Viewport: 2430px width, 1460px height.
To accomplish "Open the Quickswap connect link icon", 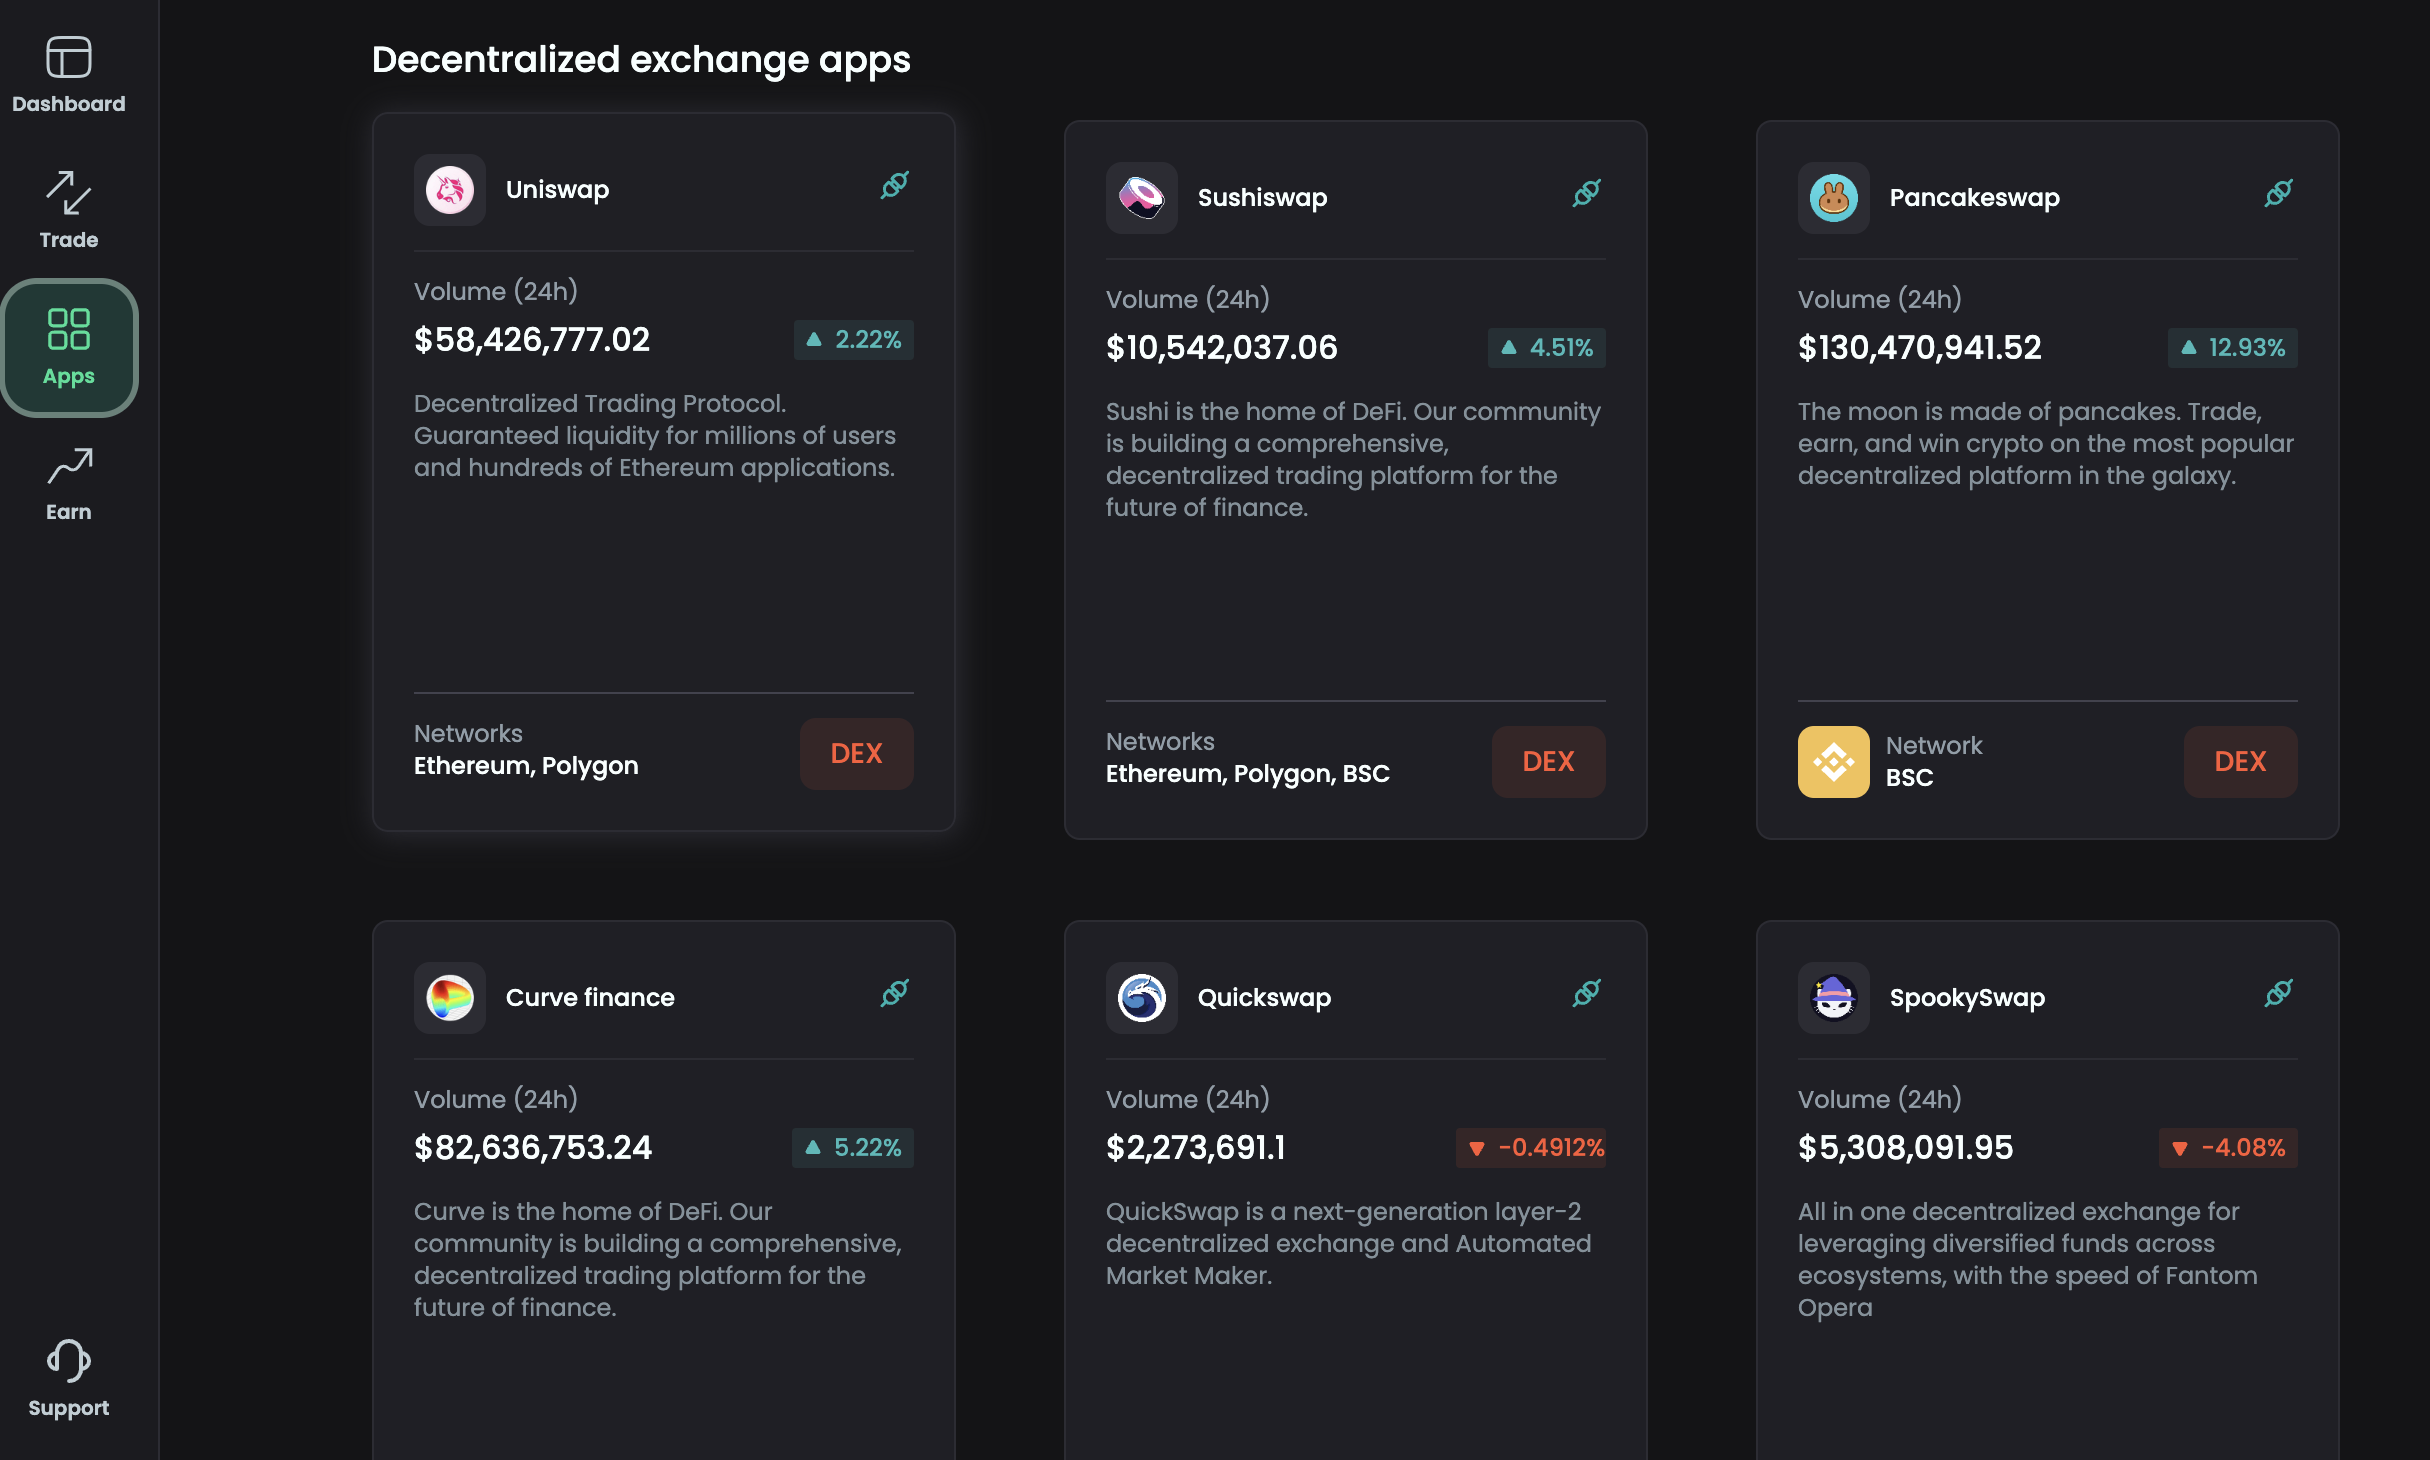I will (1587, 993).
